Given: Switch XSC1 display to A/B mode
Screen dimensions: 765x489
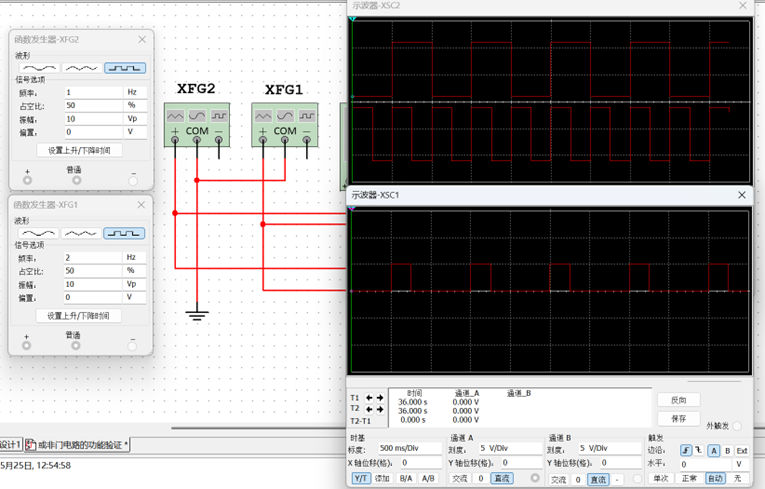Looking at the screenshot, I should coord(428,479).
